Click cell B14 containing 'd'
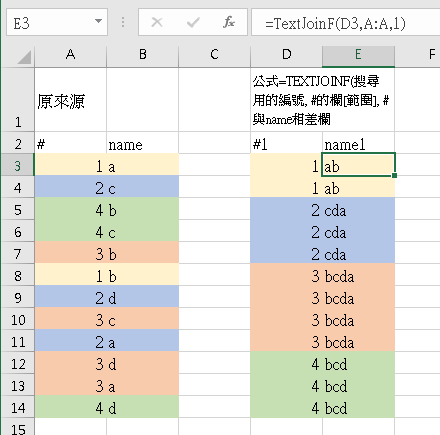The image size is (440, 435). click(143, 407)
